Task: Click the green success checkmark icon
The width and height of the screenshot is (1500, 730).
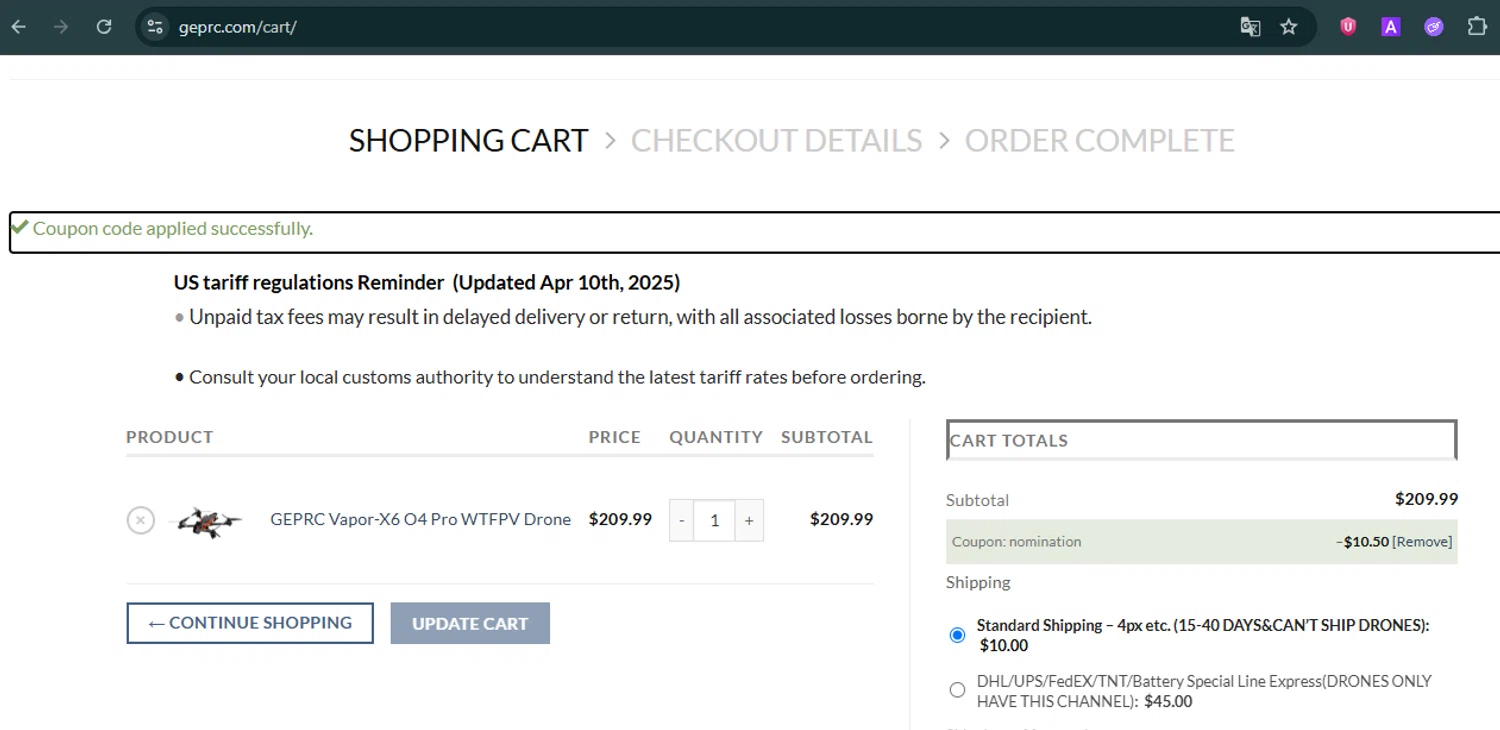Action: click(19, 227)
